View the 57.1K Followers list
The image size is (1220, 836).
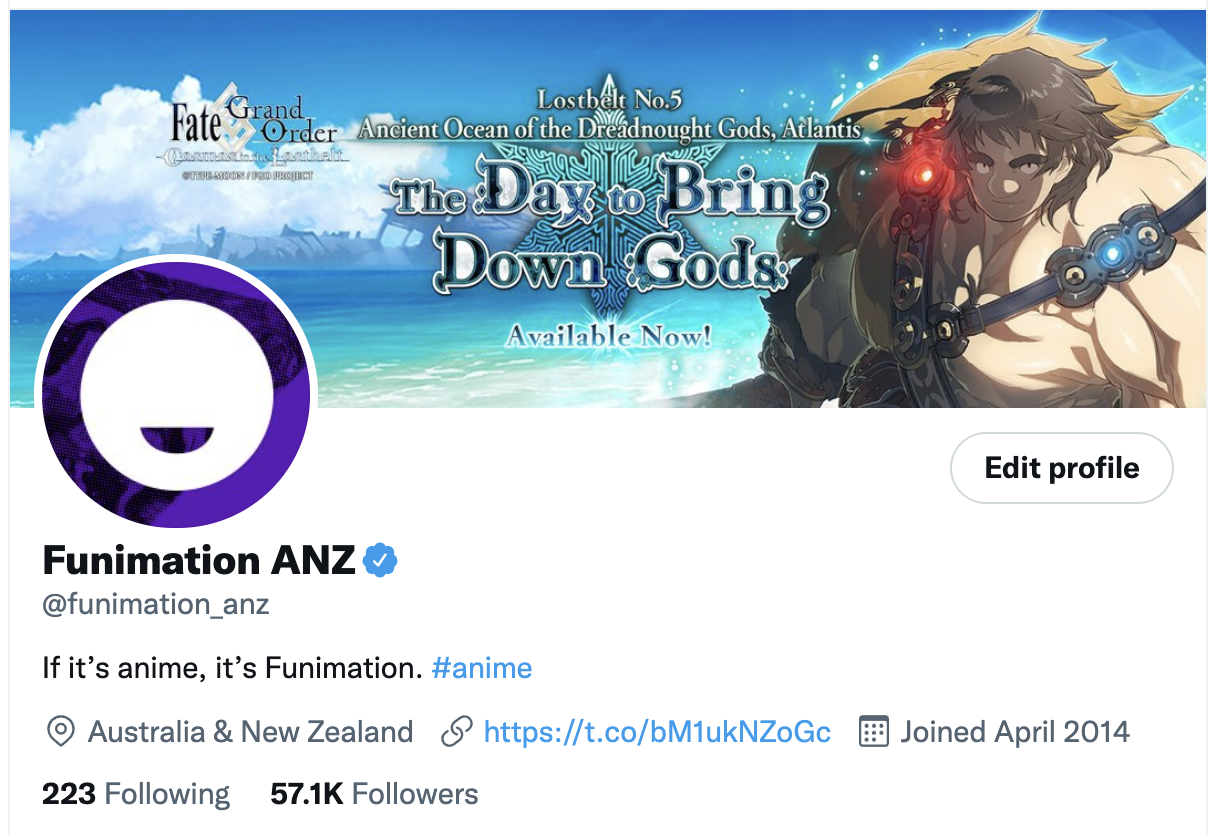(x=374, y=794)
